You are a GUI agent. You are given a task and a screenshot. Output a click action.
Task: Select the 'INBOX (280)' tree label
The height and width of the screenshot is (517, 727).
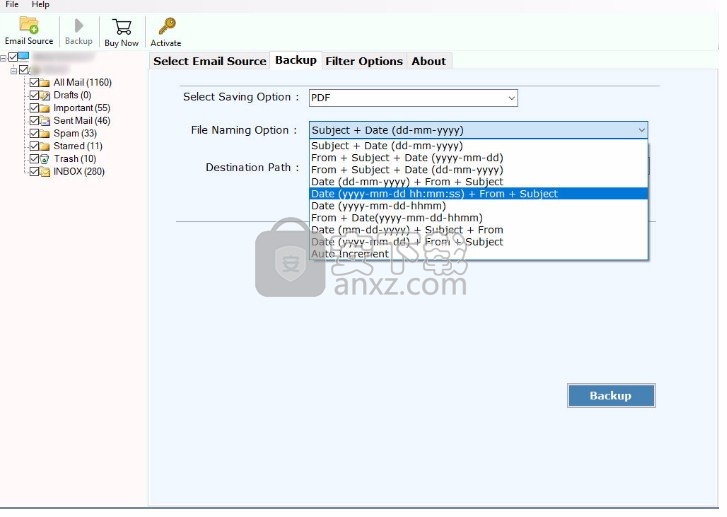79,172
